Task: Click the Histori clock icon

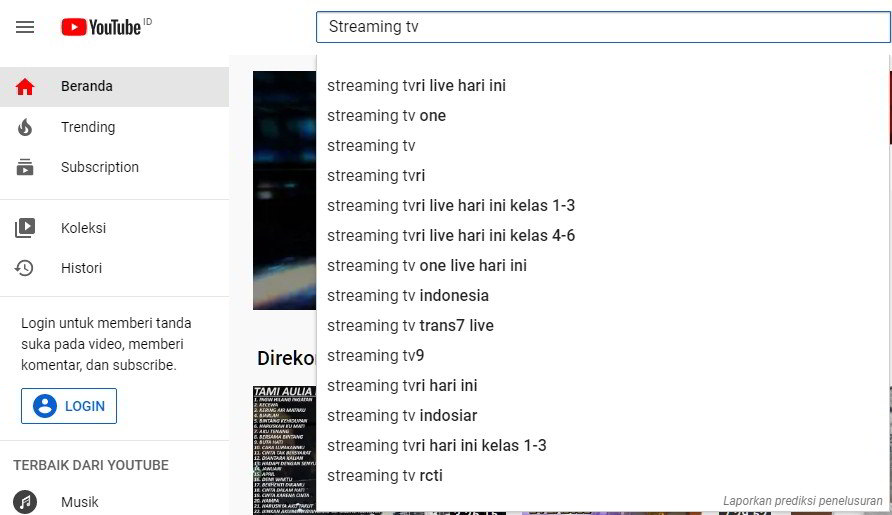Action: coord(25,268)
